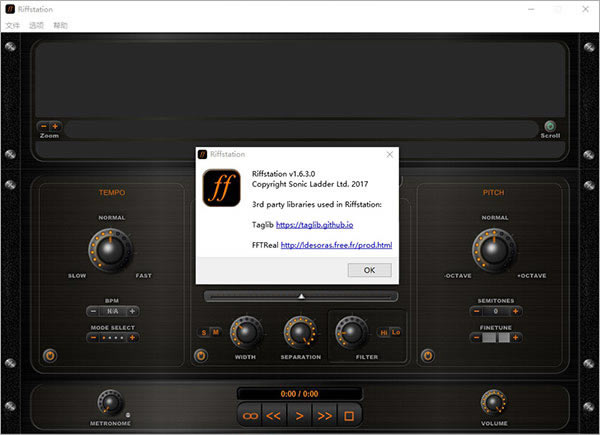
Task: Start playback with the play button
Action: 299,415
